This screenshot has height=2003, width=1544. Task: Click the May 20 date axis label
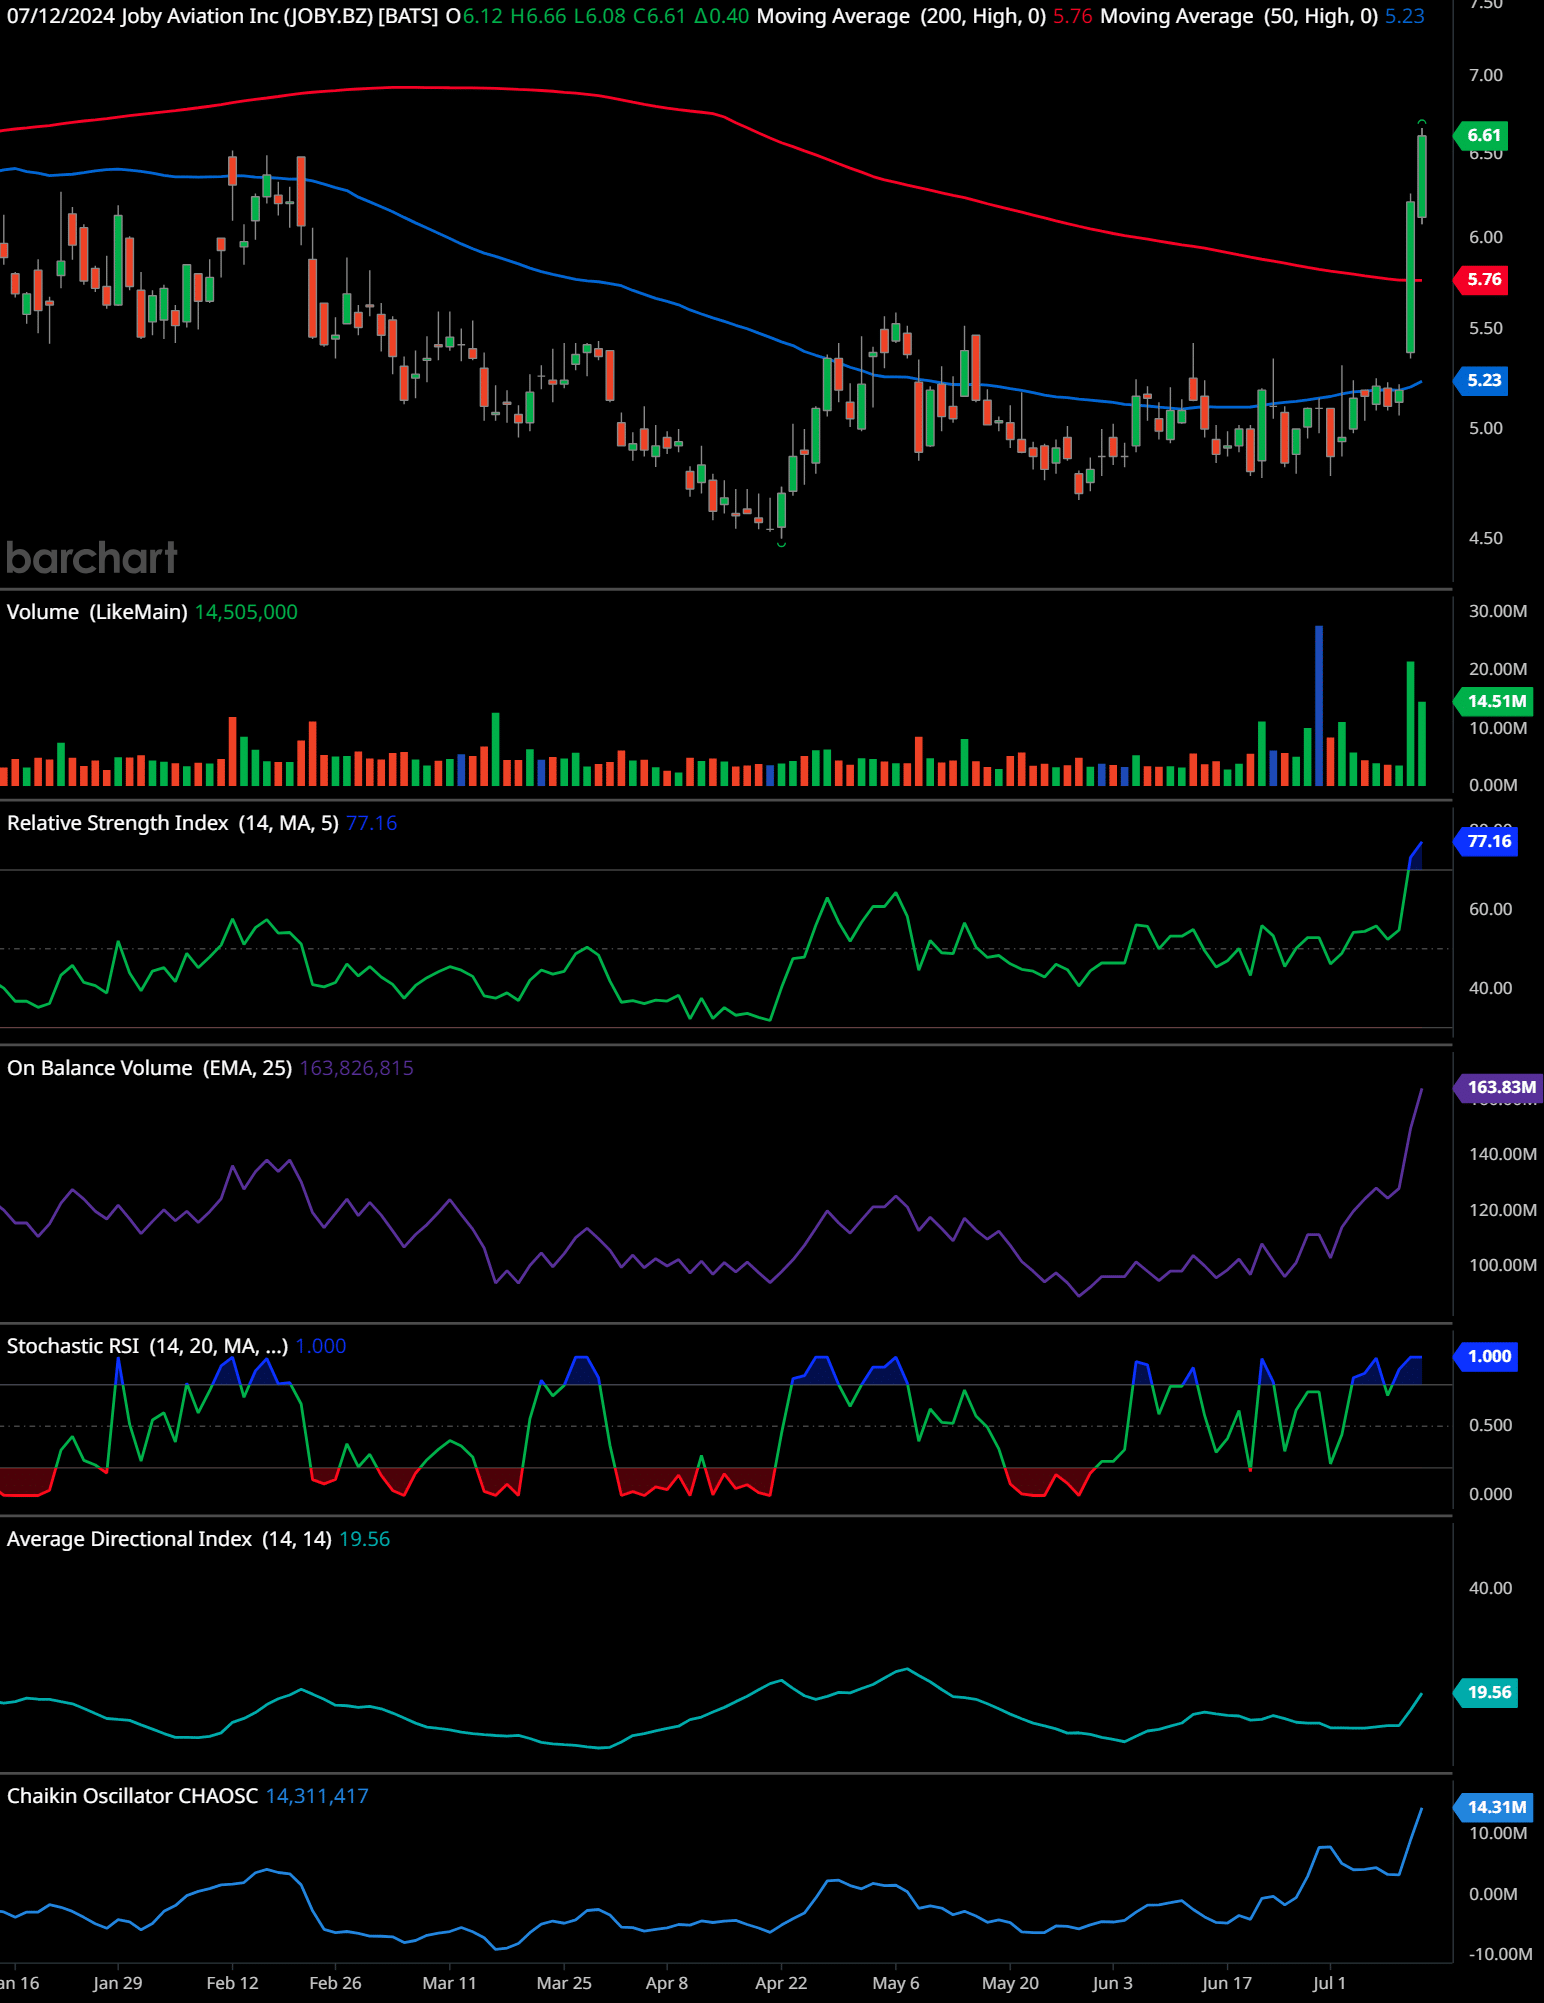click(x=1010, y=1983)
